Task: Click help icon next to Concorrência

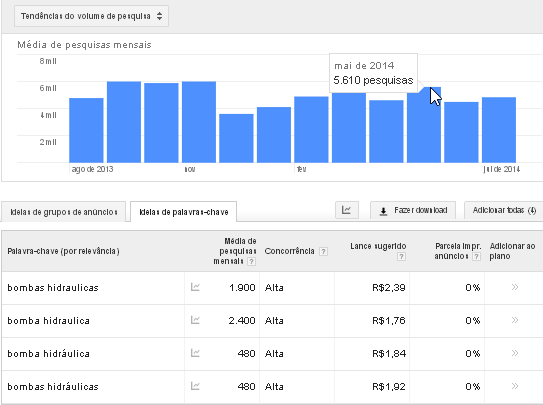Action: (x=323, y=251)
